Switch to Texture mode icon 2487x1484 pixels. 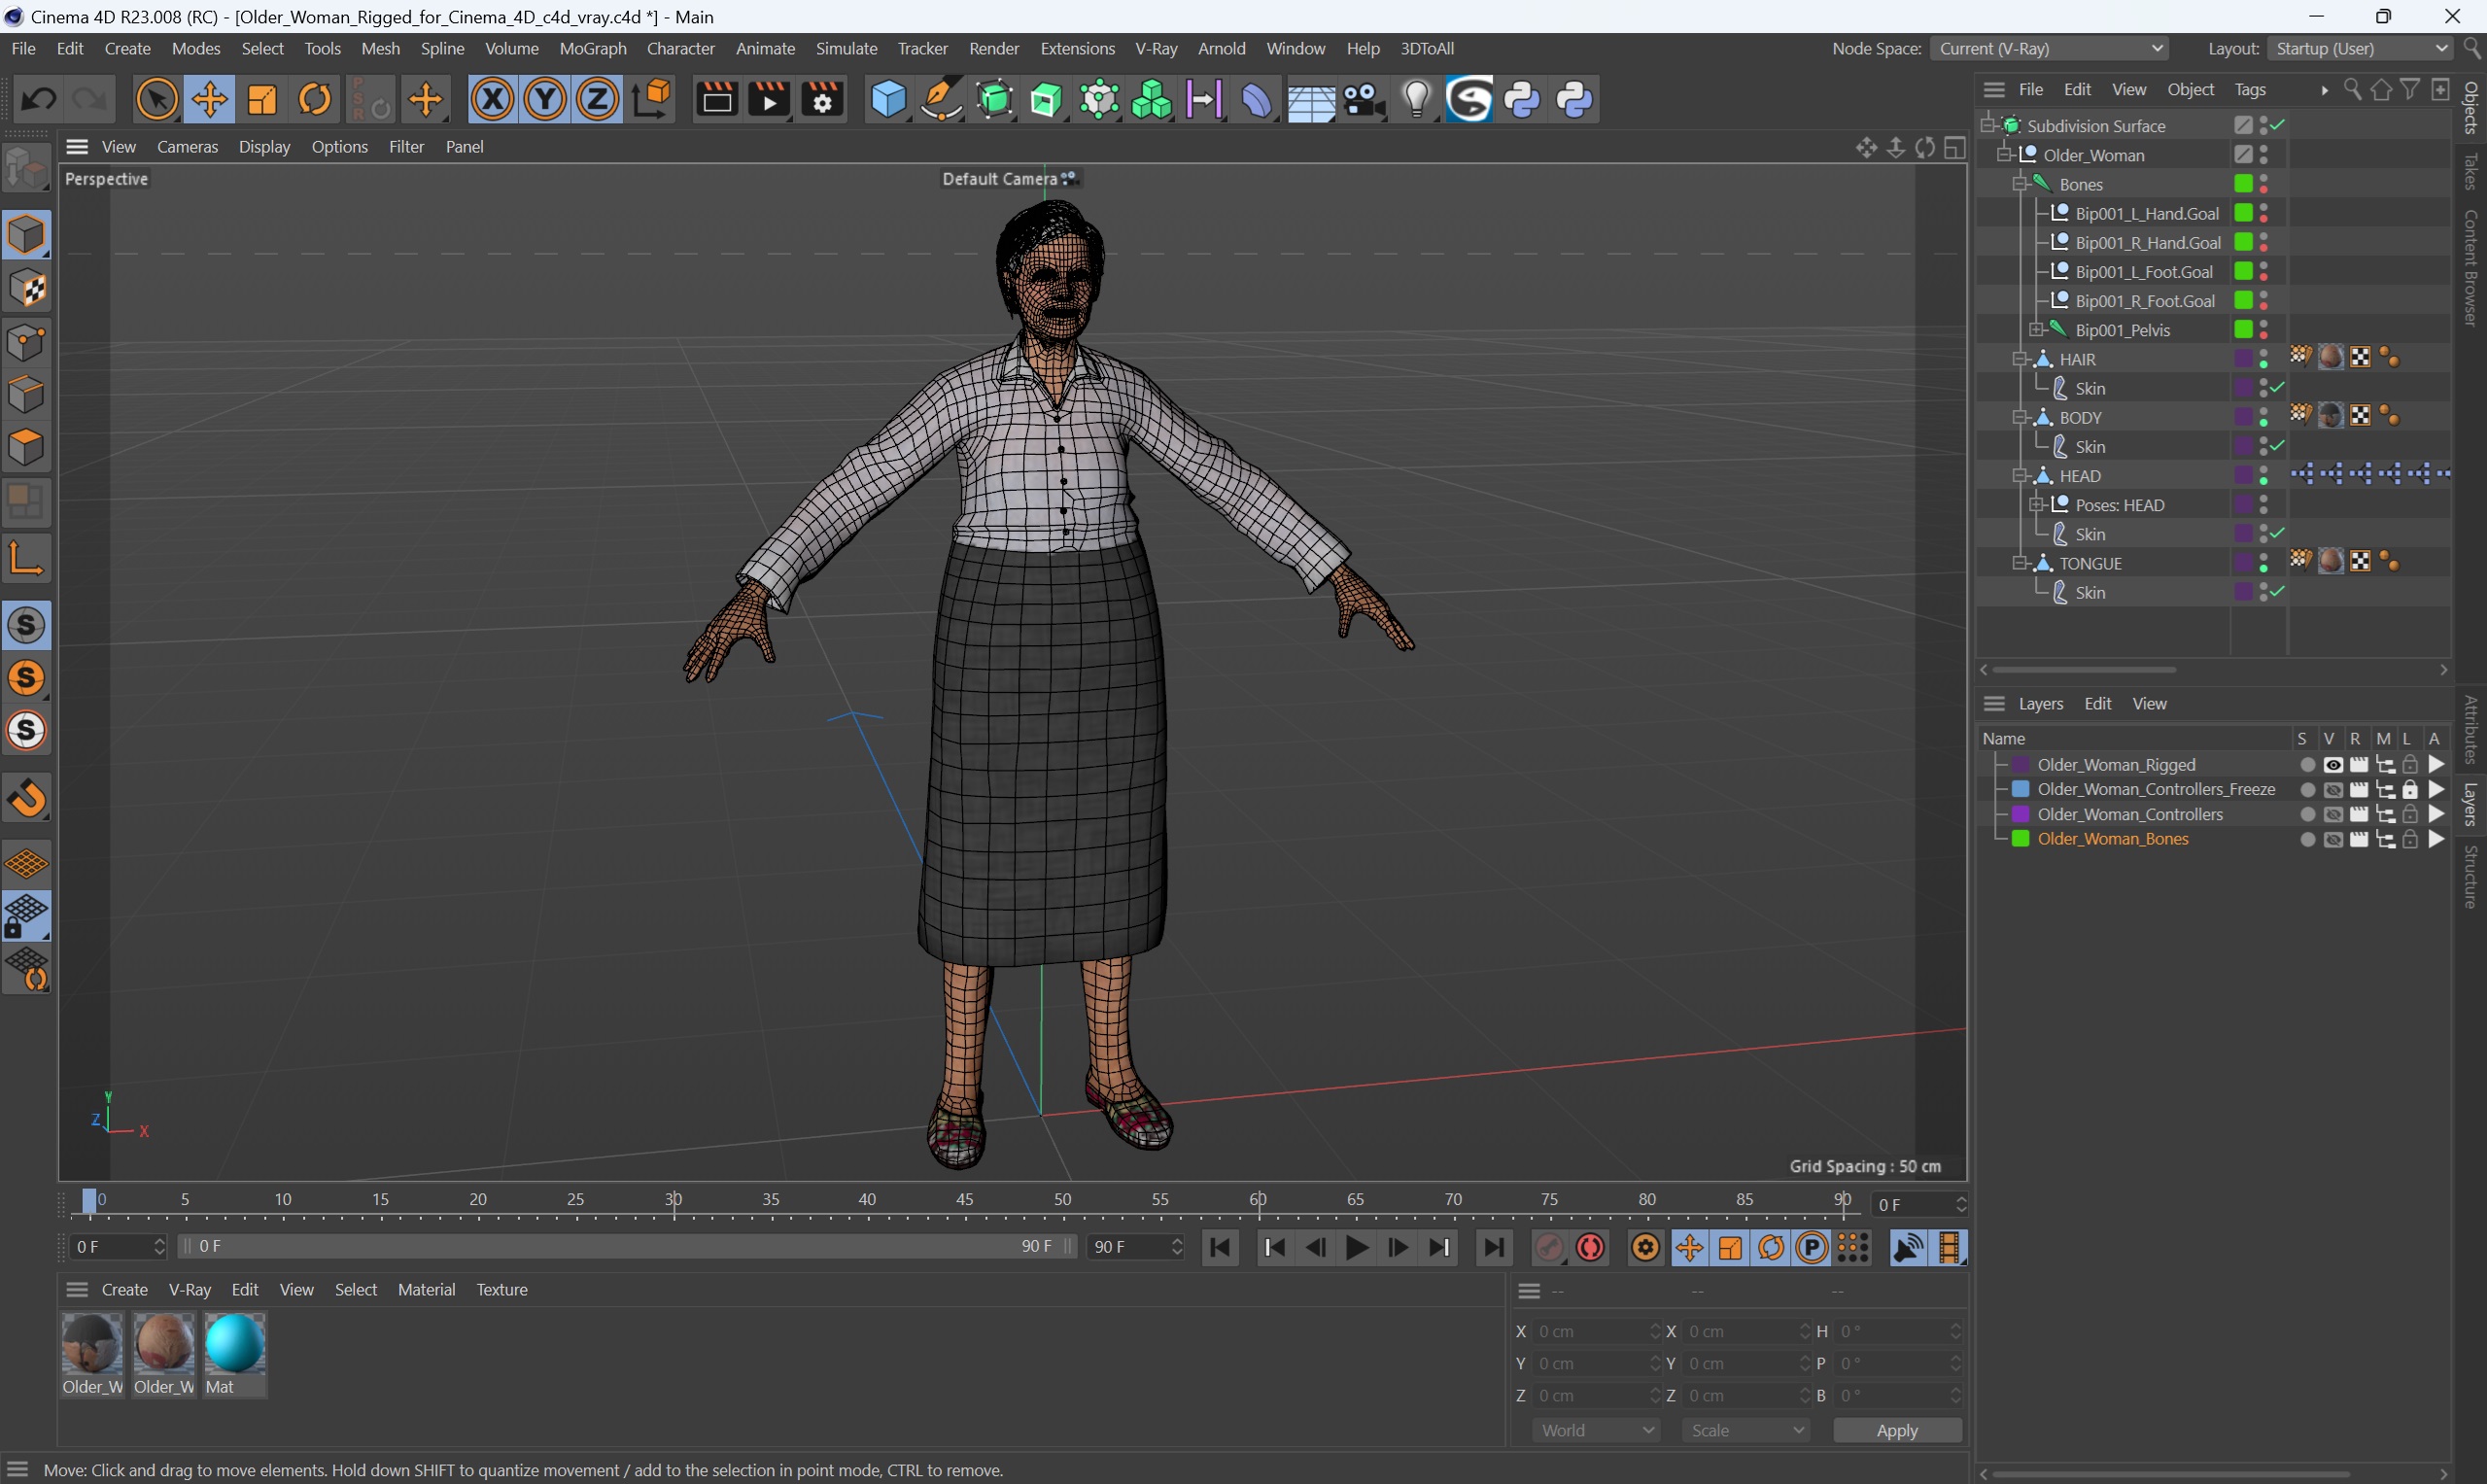coord(26,289)
